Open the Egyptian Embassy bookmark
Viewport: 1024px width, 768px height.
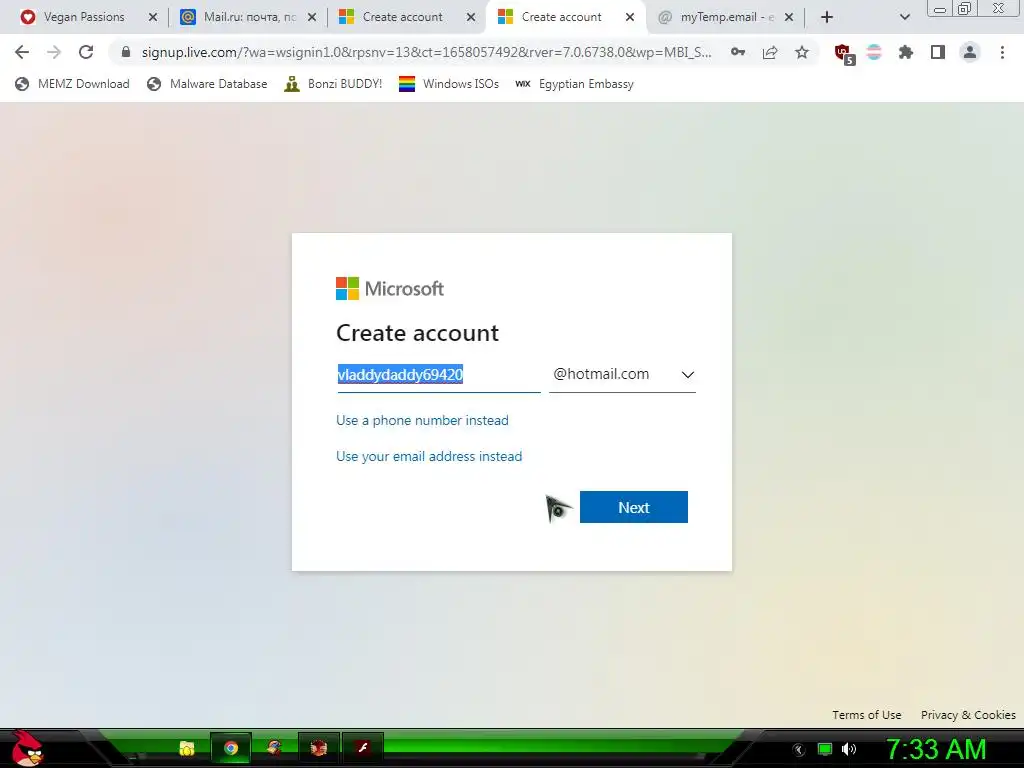[574, 84]
